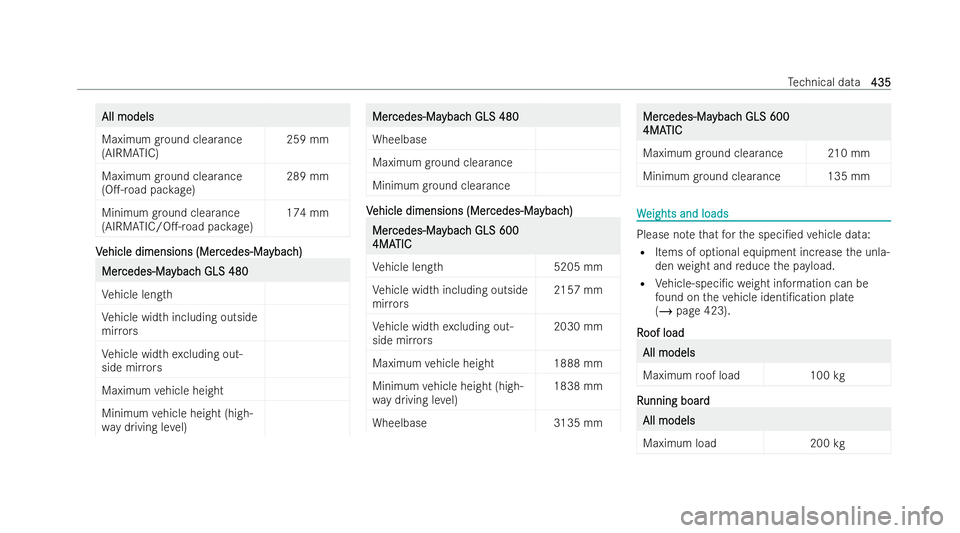Viewport: 960px width, 533px height.
Task: Click 'Please note that for the specified vehicle data' text
Action: (x=753, y=234)
